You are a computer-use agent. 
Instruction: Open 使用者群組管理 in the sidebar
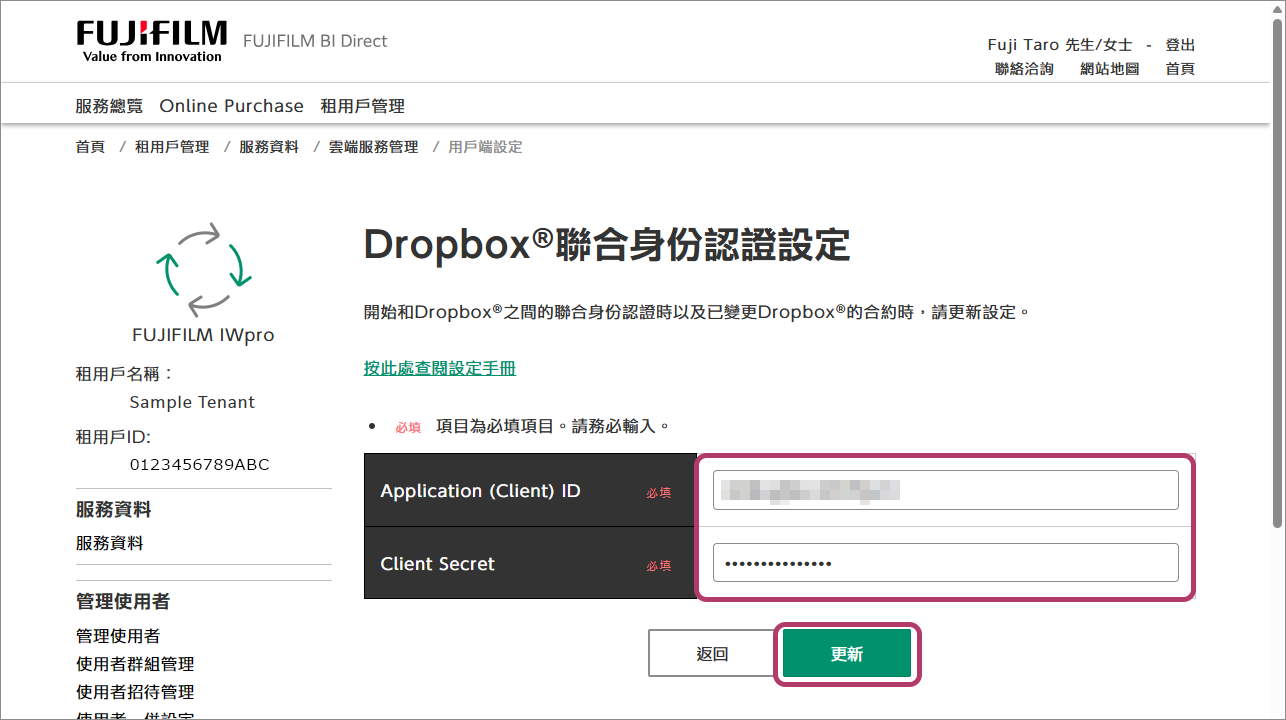(135, 664)
